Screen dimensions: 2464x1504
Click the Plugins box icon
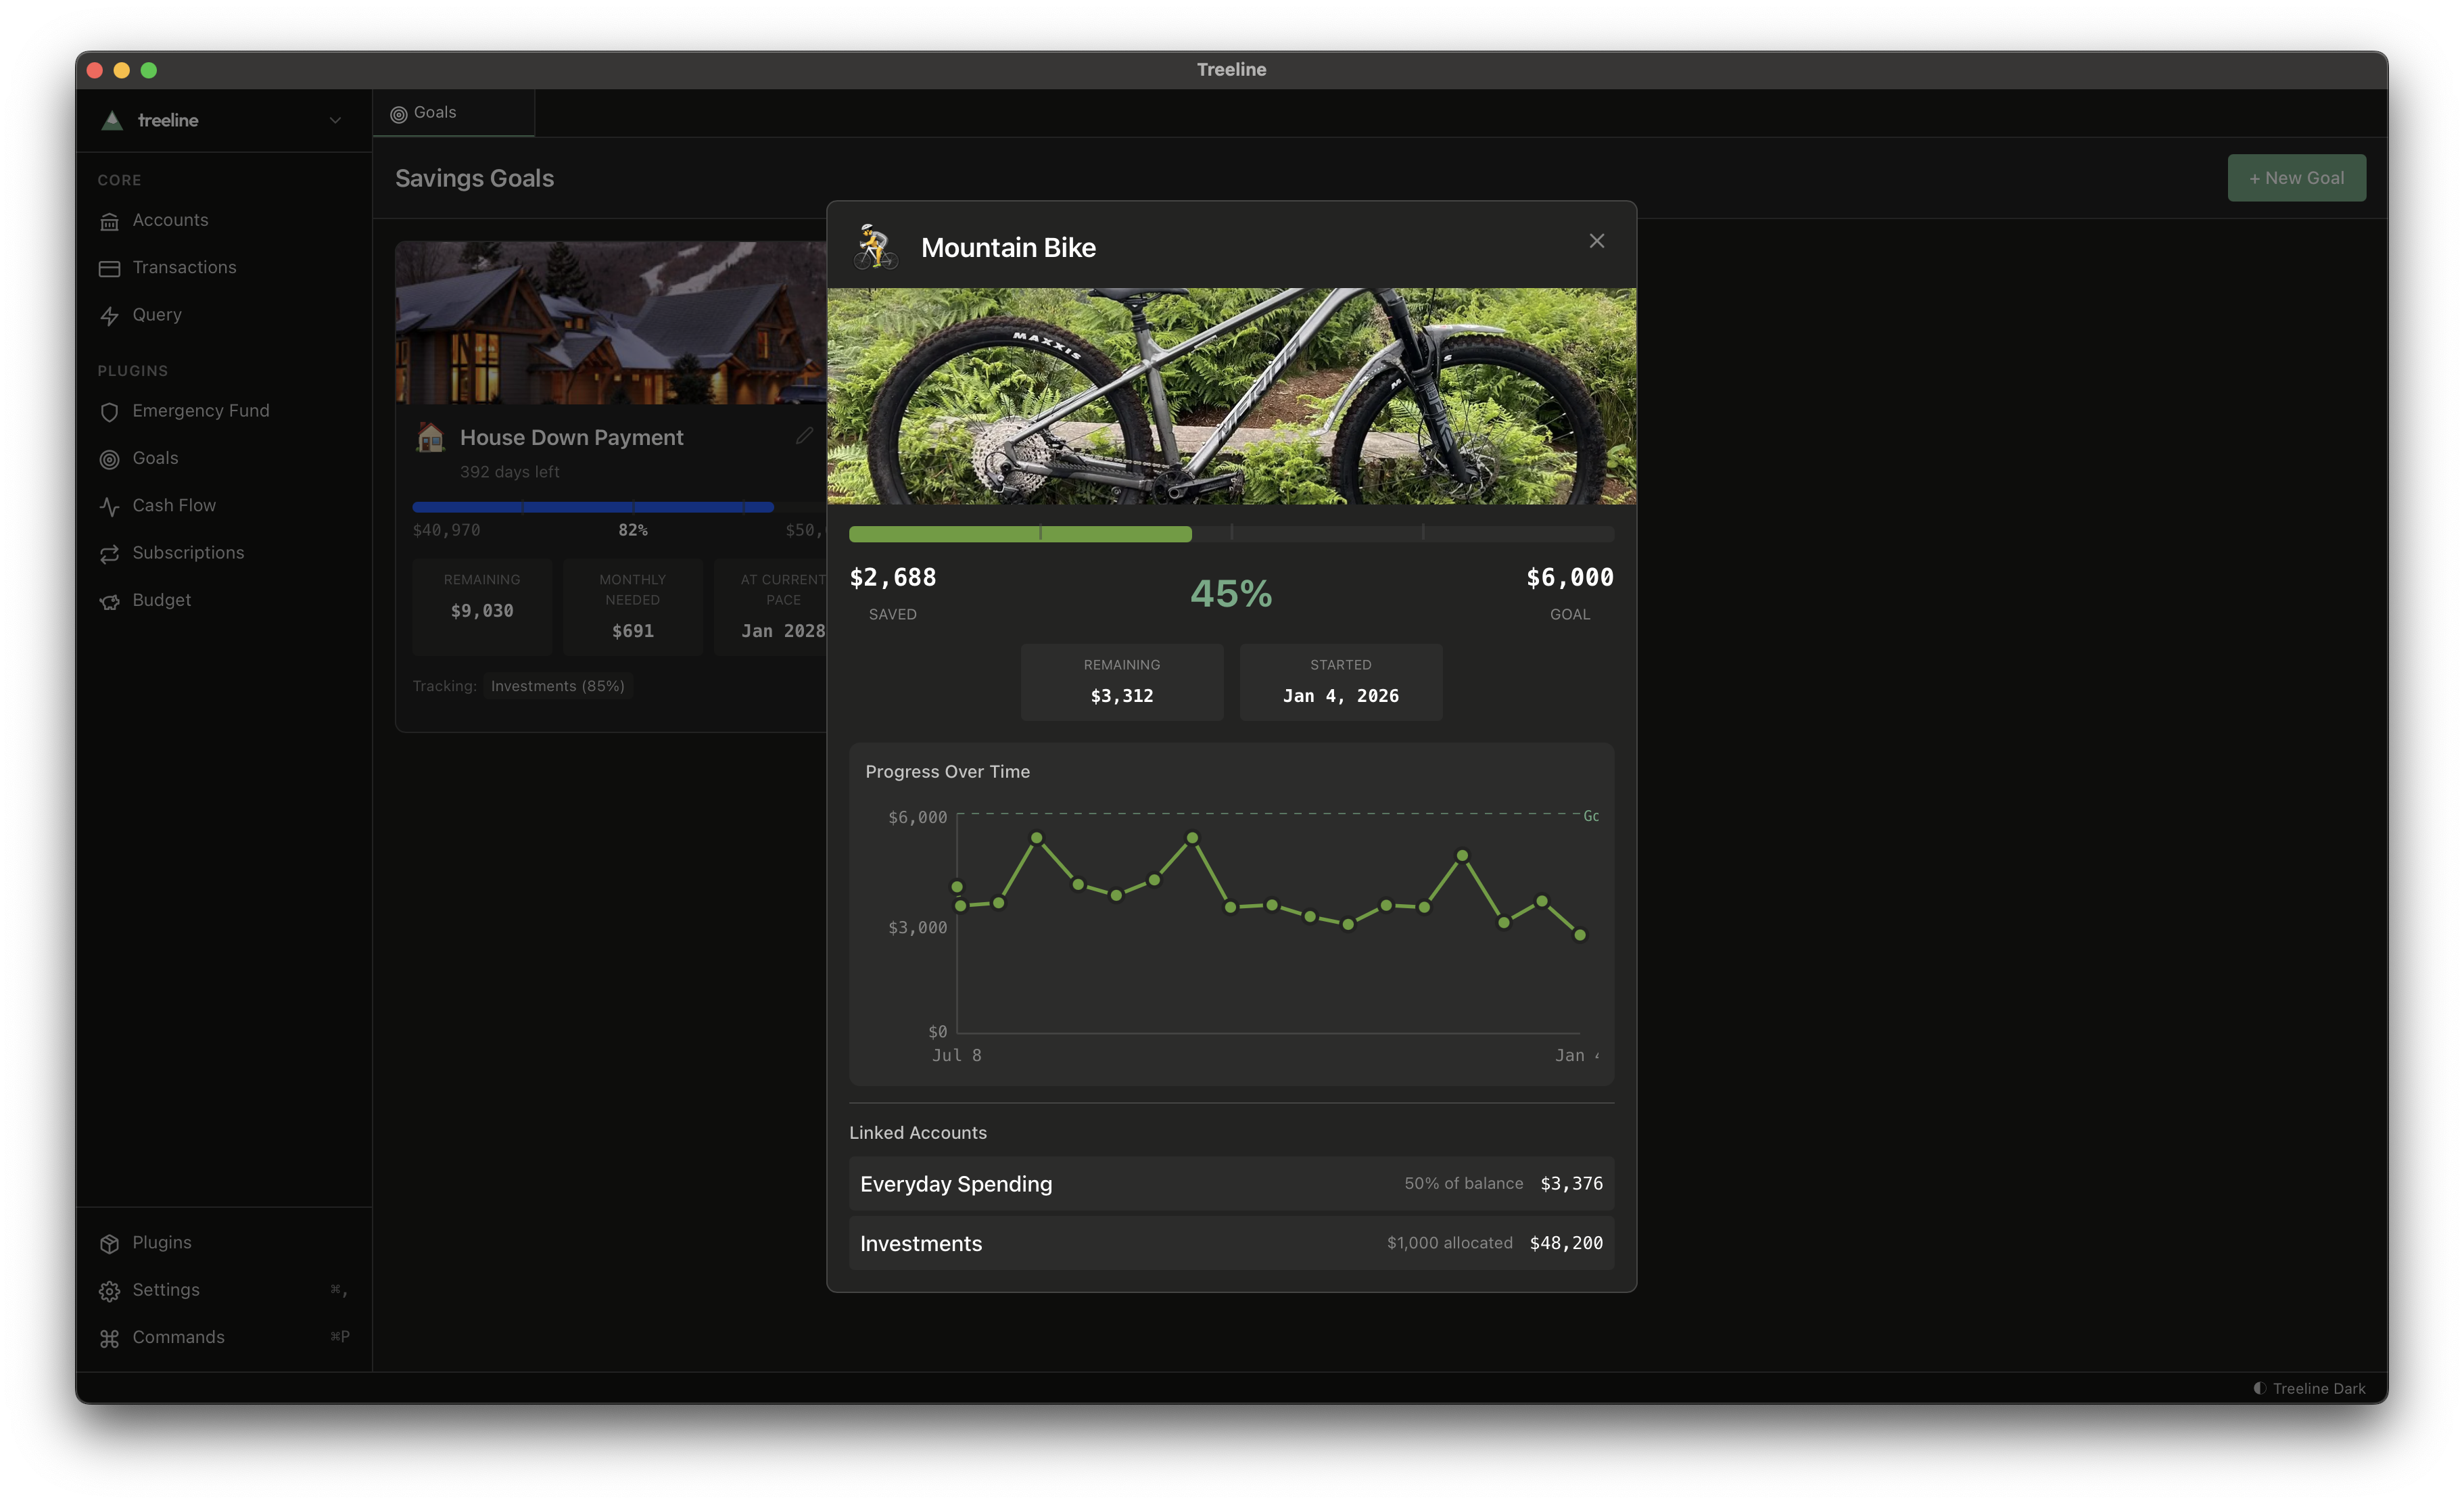click(x=109, y=1243)
